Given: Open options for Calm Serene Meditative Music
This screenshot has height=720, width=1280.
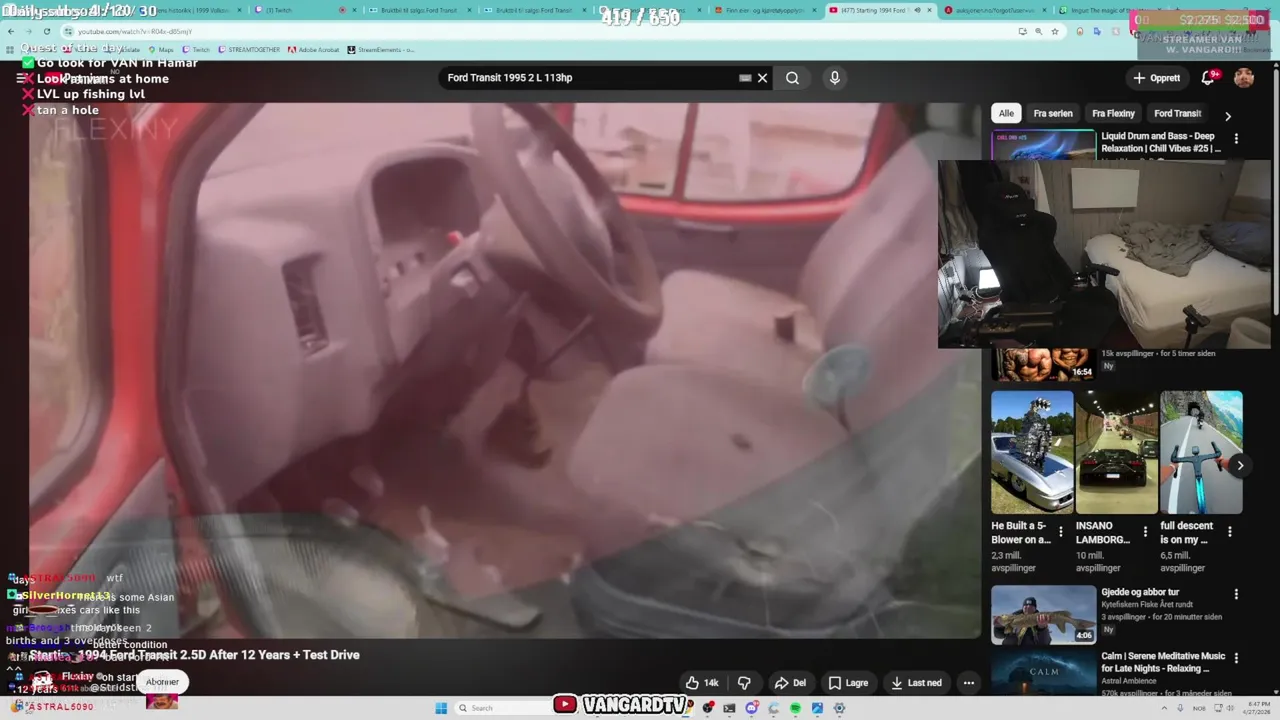Looking at the screenshot, I should pyautogui.click(x=1236, y=658).
